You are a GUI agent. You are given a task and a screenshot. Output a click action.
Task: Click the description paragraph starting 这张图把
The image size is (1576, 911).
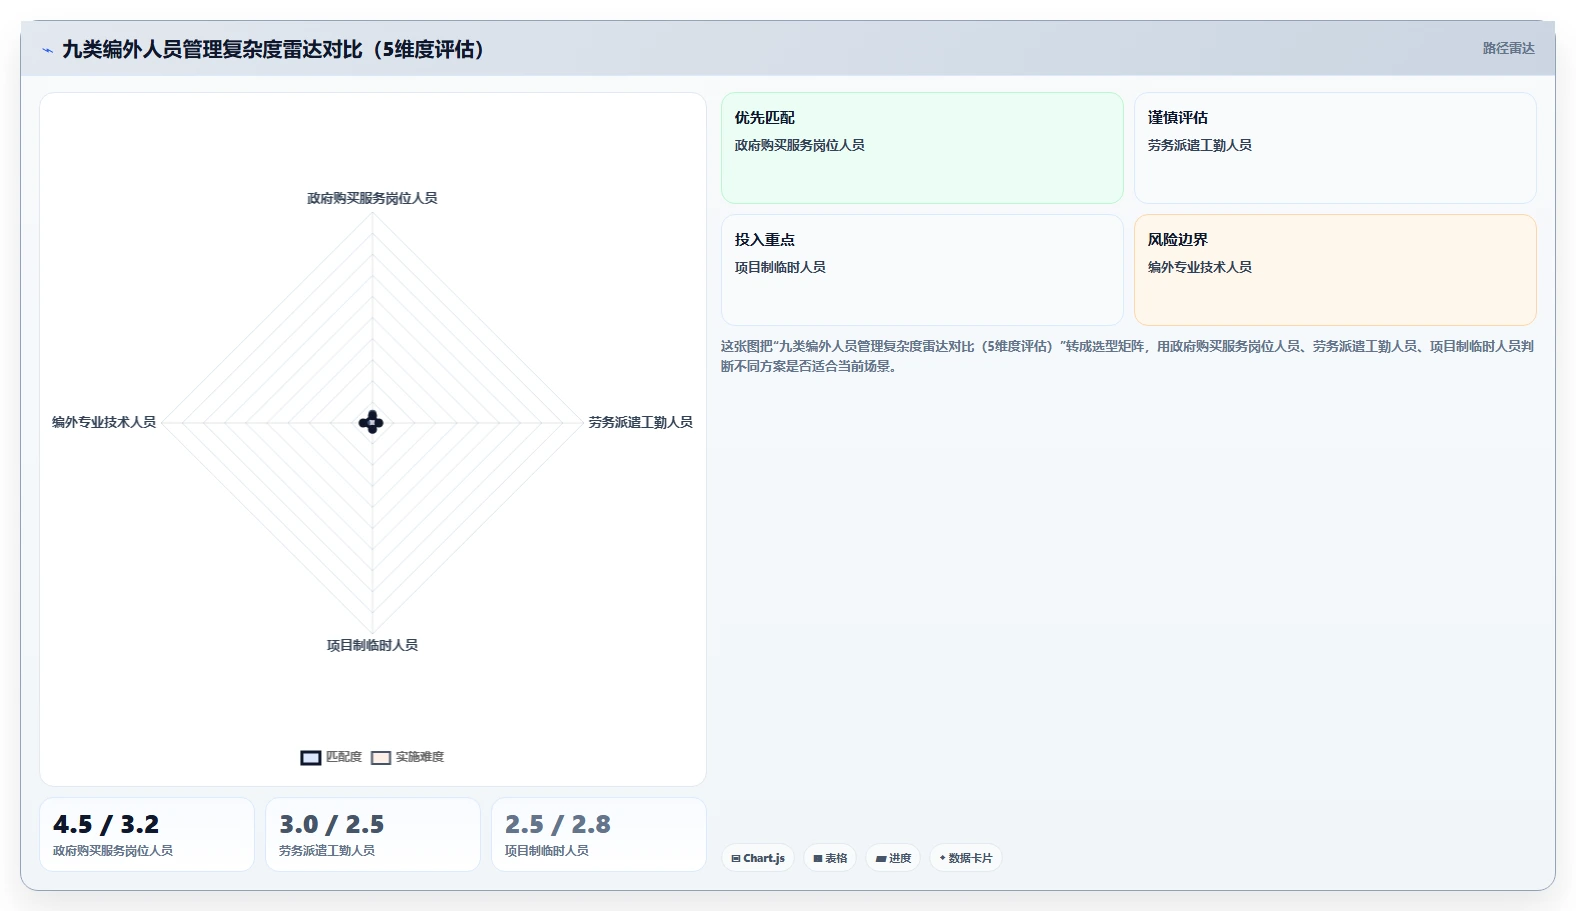coord(1128,356)
